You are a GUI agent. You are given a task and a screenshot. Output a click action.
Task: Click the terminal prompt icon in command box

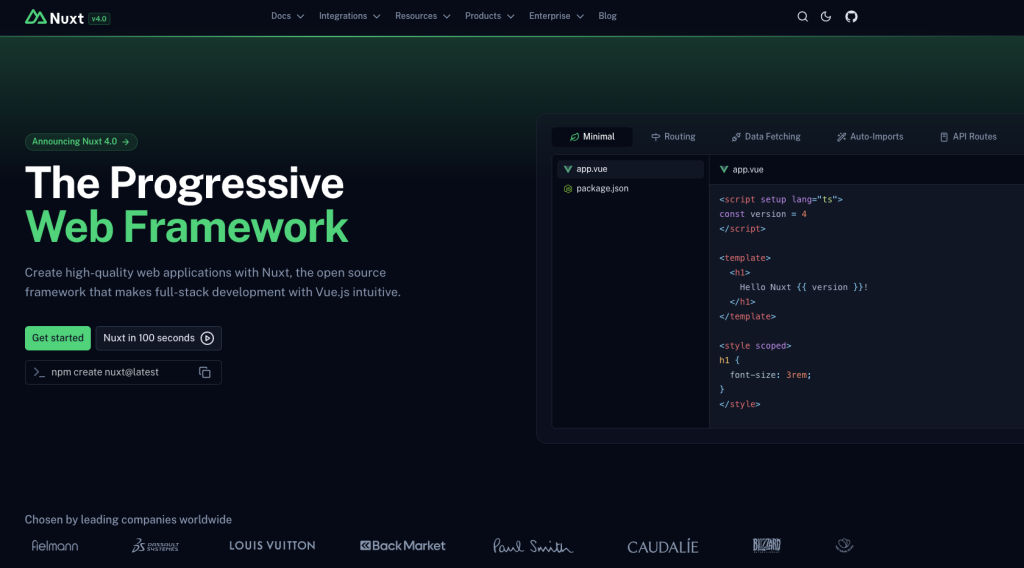pyautogui.click(x=39, y=372)
